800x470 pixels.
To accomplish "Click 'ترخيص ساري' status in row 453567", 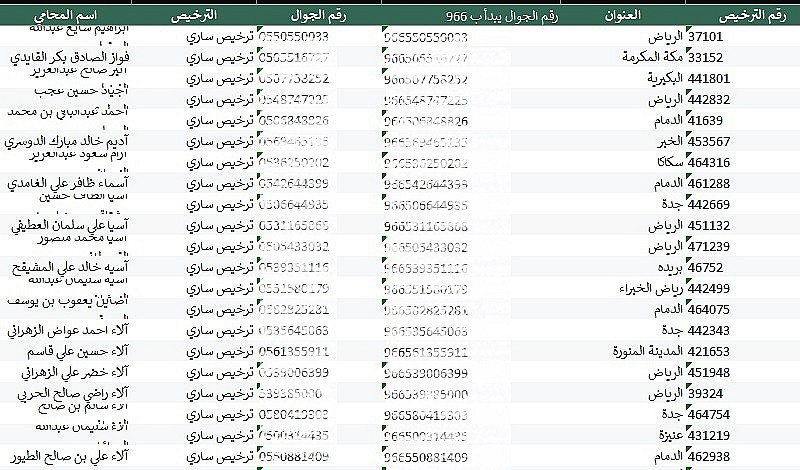I will (220, 141).
